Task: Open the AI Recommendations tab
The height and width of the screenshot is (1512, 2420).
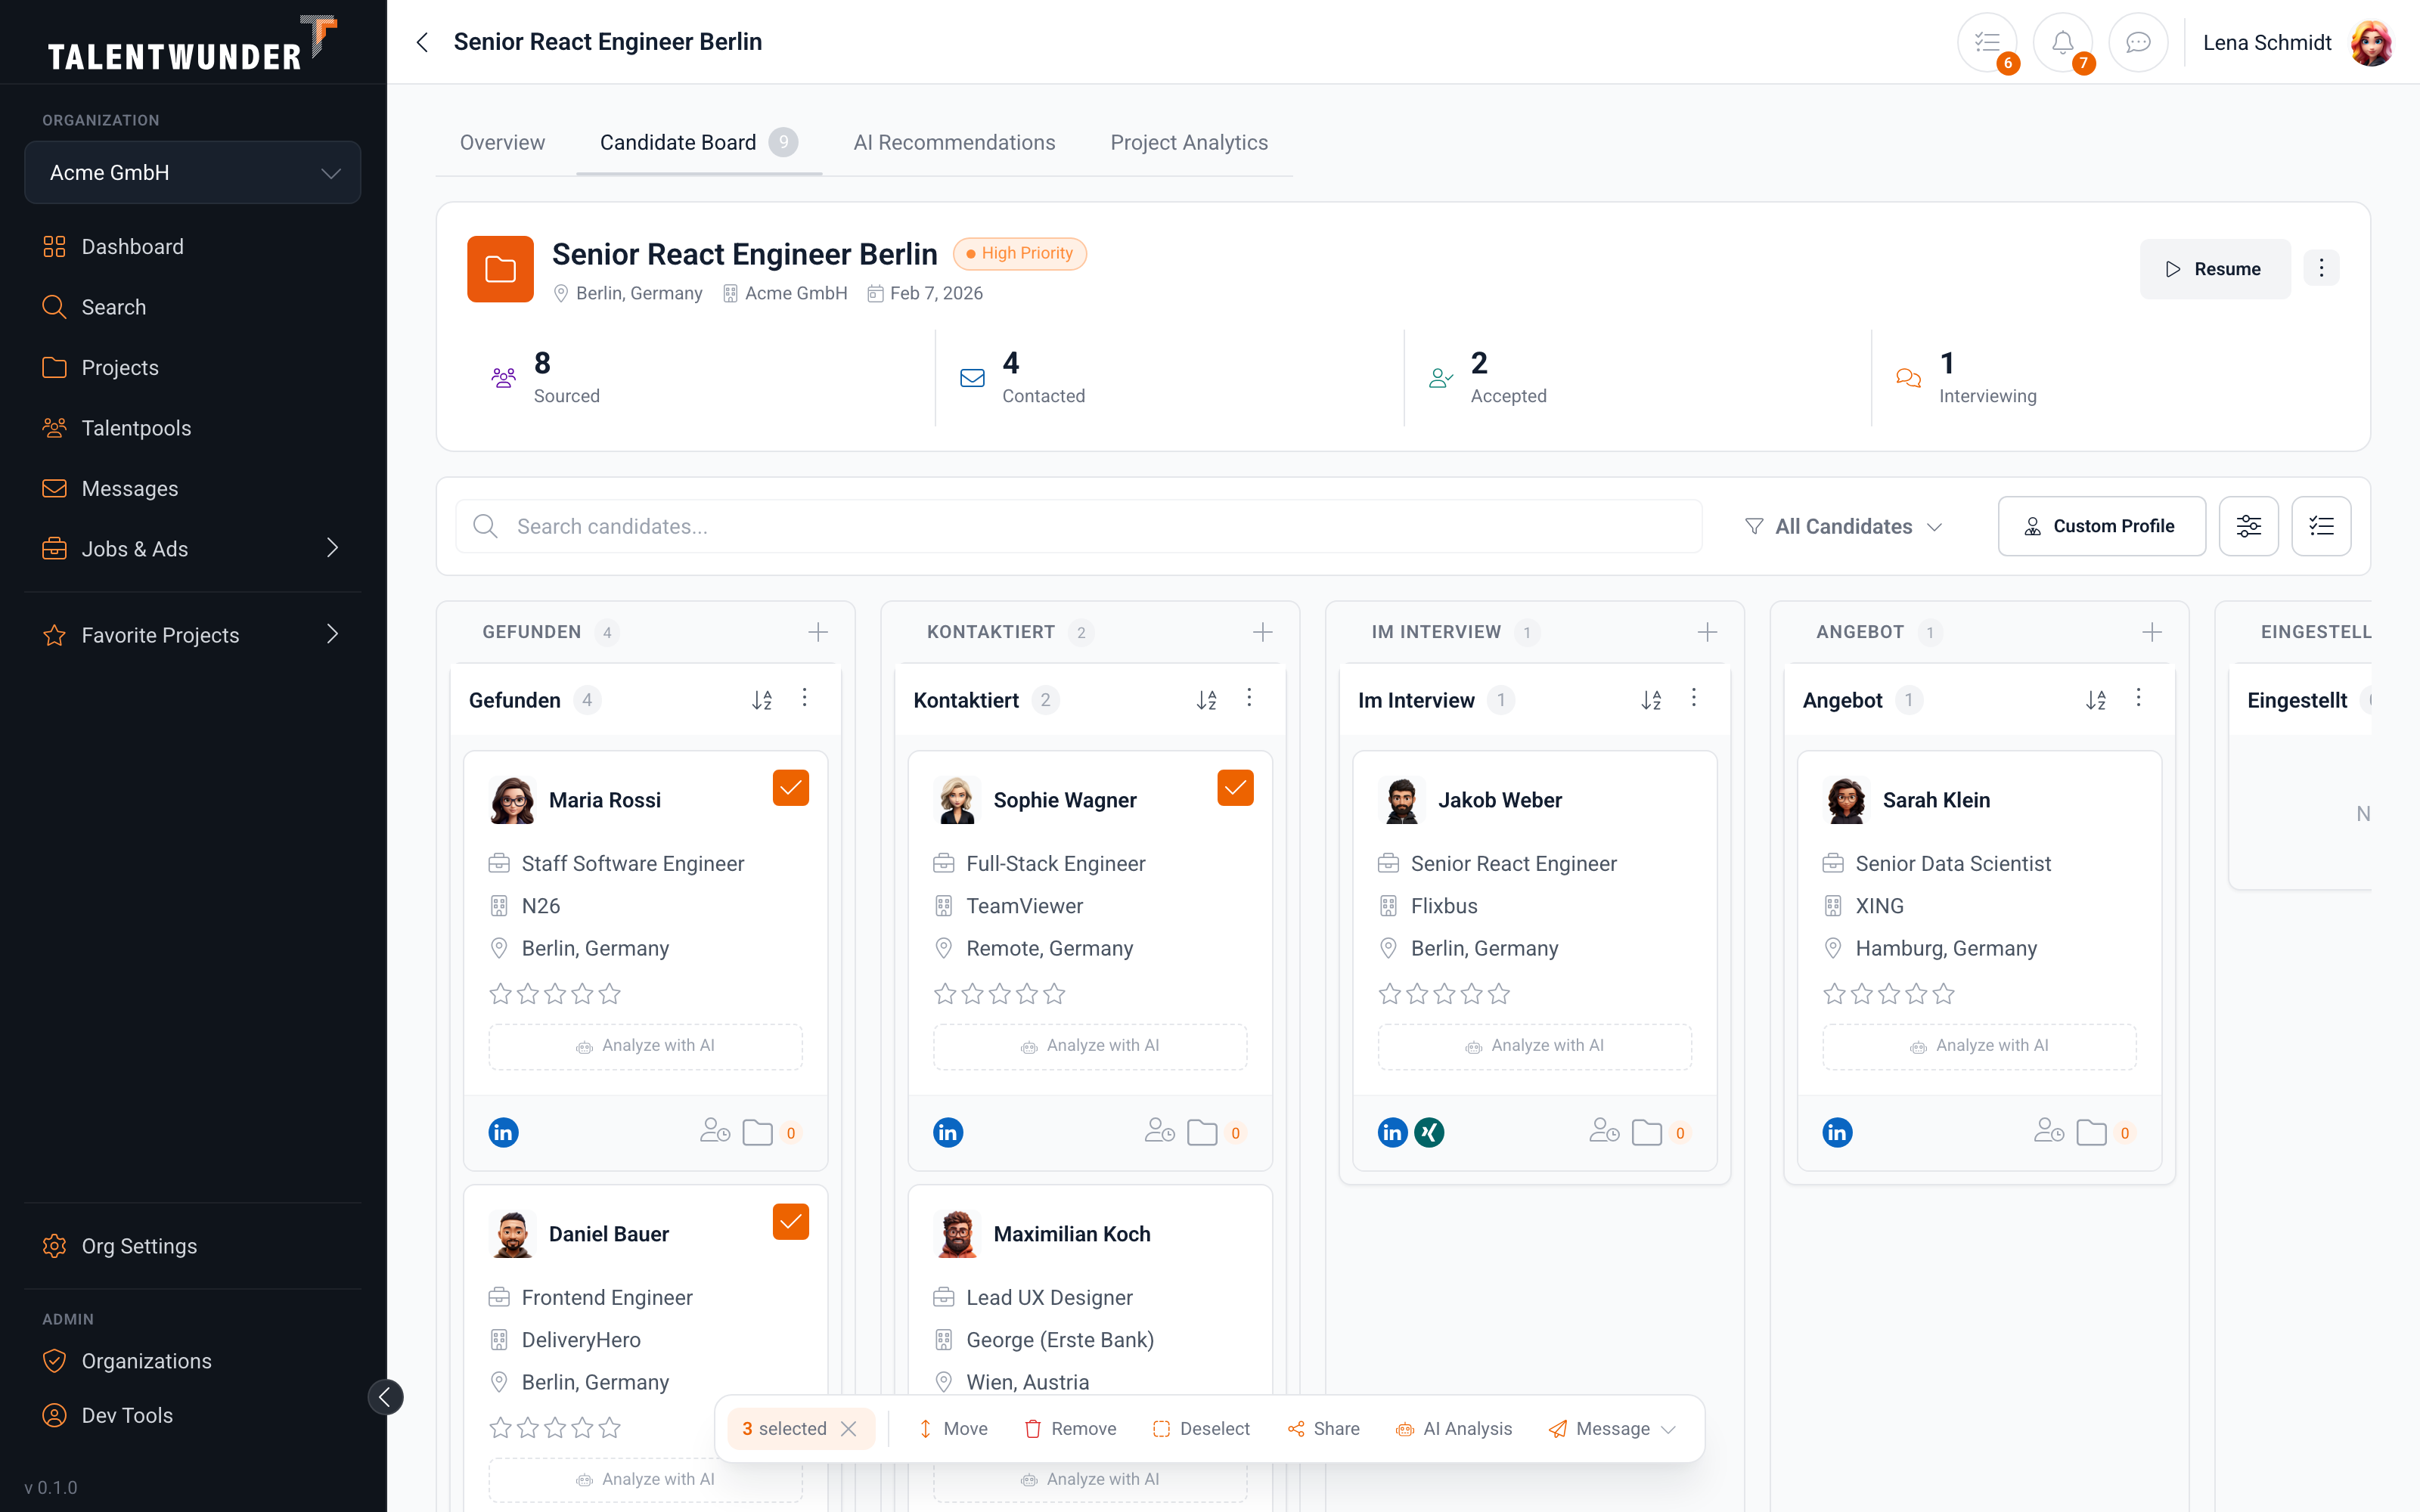Action: pyautogui.click(x=954, y=142)
